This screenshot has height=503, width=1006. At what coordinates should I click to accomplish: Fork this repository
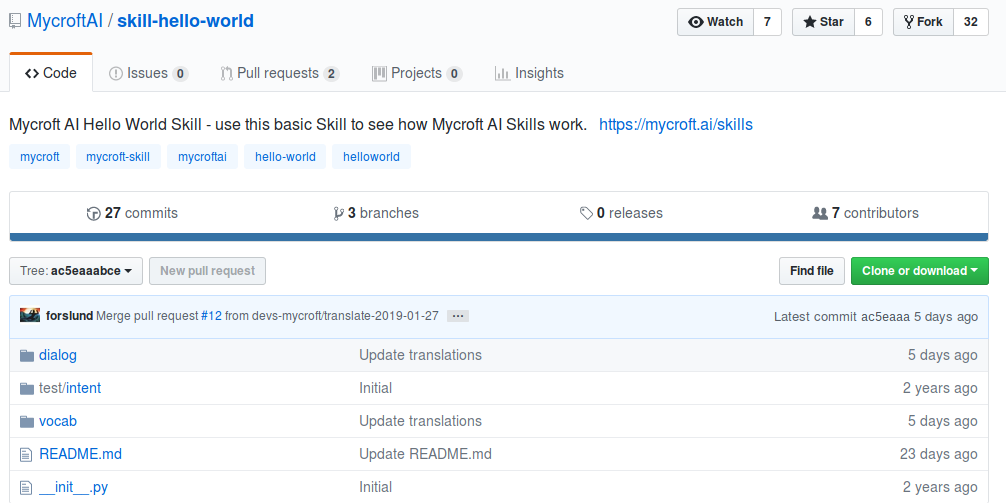tap(923, 22)
